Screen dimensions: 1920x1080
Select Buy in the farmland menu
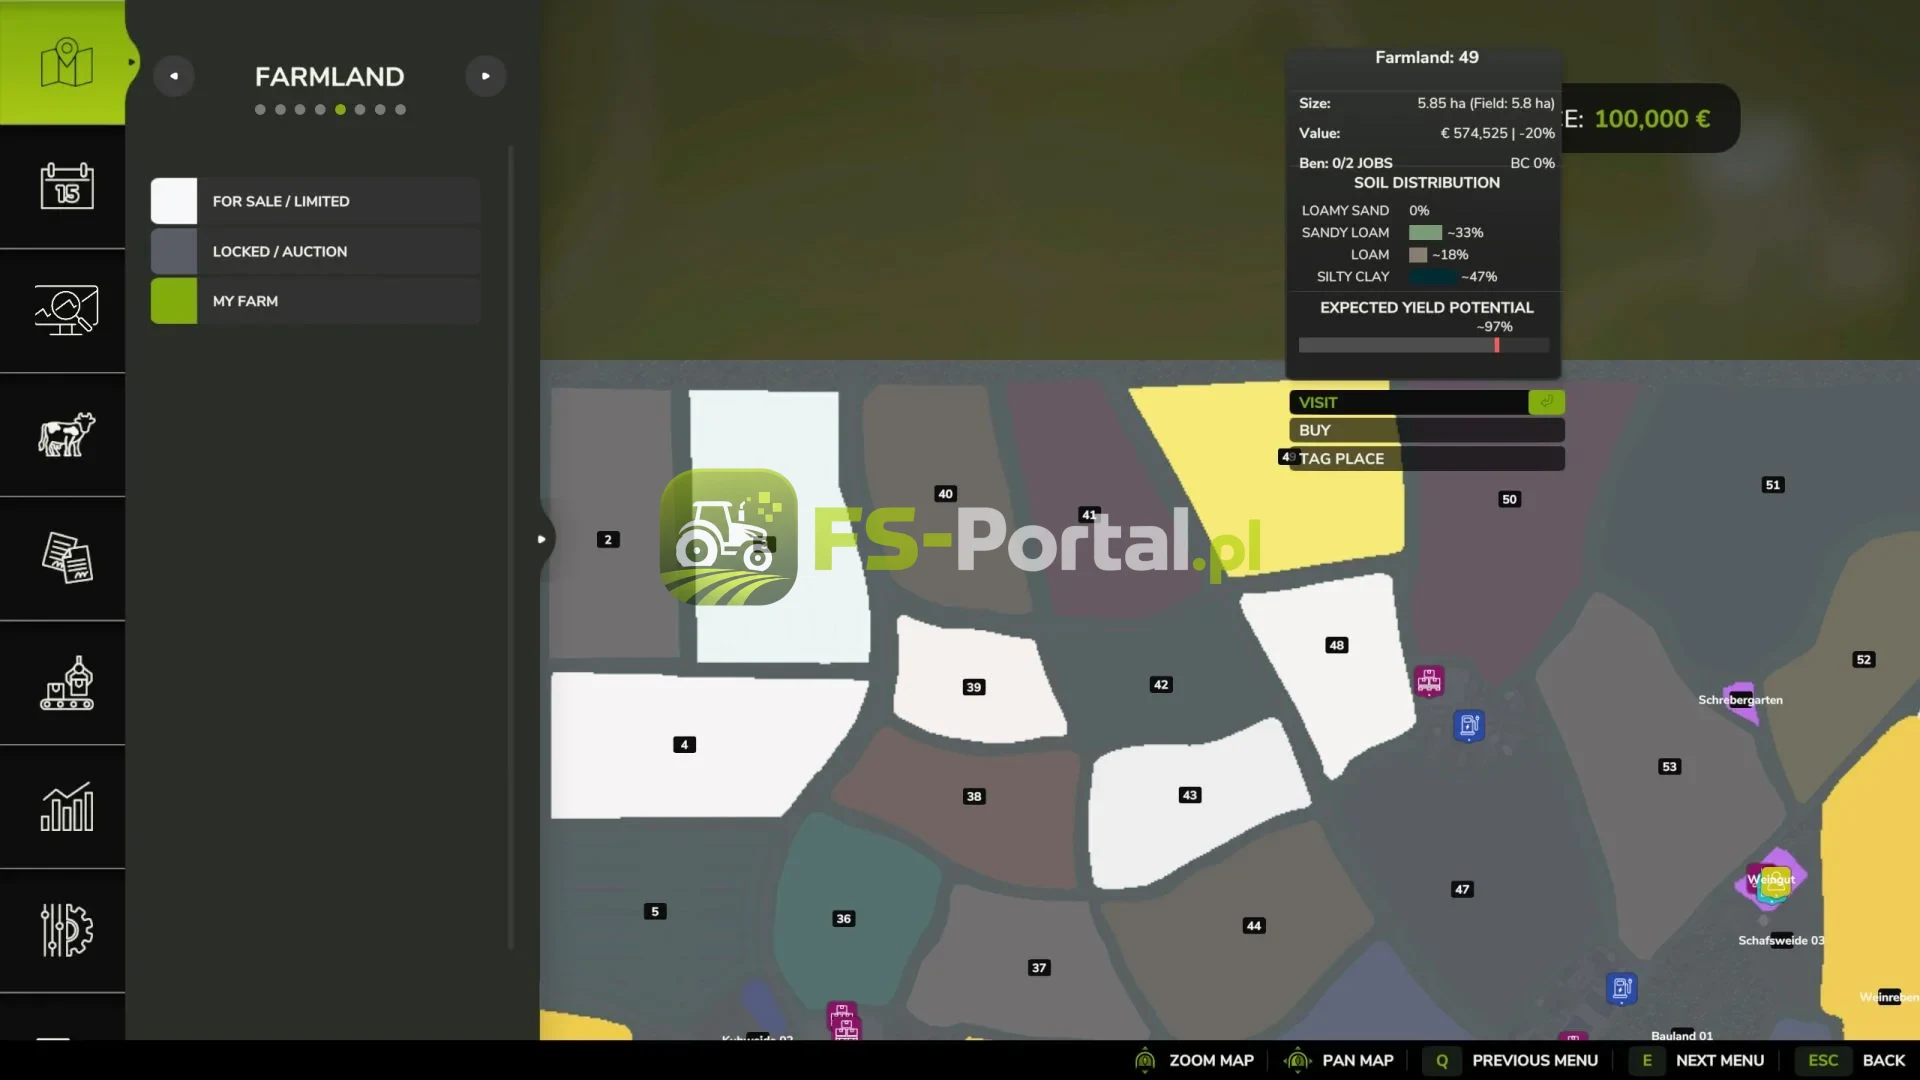pyautogui.click(x=1427, y=430)
